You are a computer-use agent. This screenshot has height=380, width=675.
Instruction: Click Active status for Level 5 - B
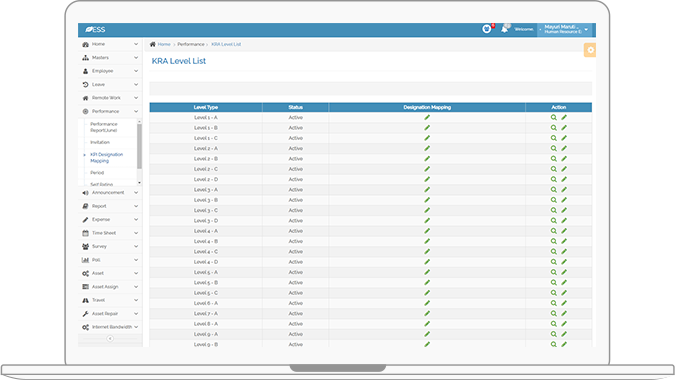pos(295,283)
